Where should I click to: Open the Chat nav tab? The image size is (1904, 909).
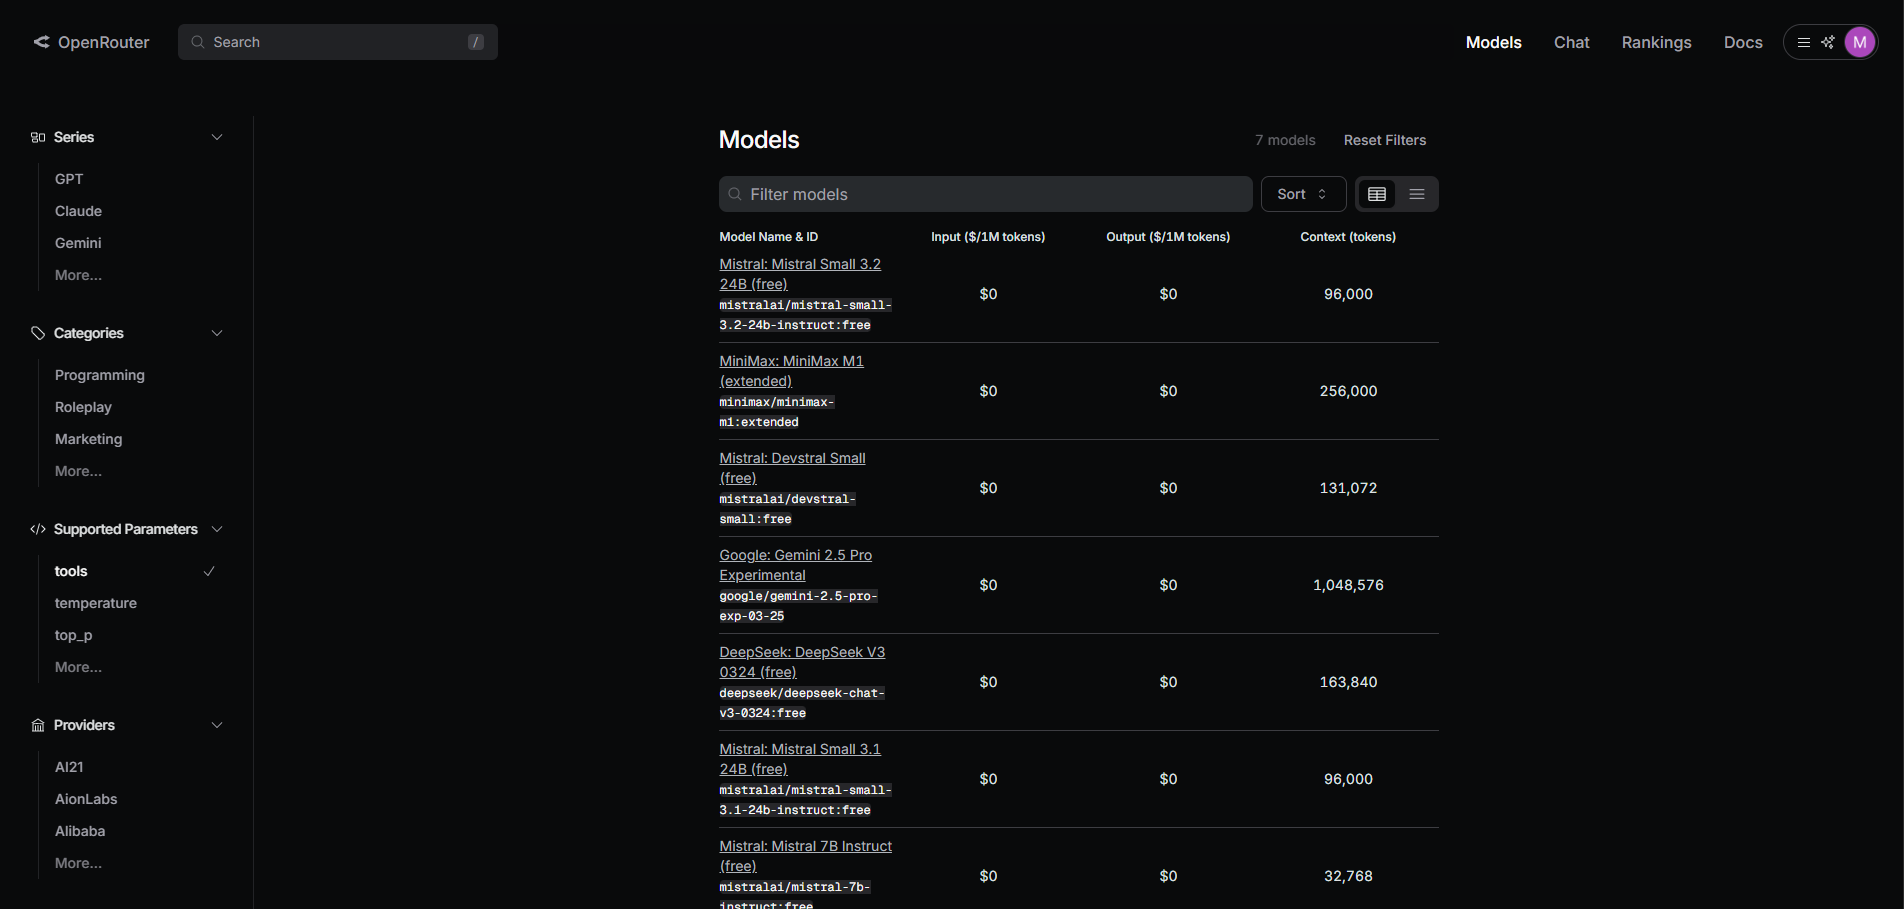click(x=1571, y=42)
